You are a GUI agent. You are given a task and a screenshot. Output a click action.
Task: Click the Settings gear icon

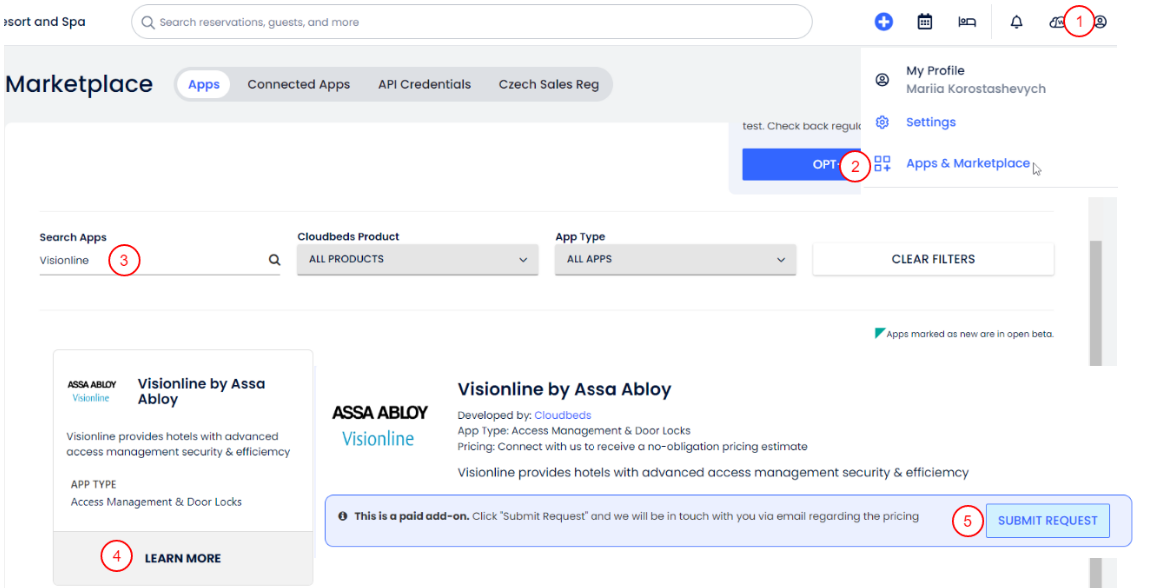coord(882,122)
